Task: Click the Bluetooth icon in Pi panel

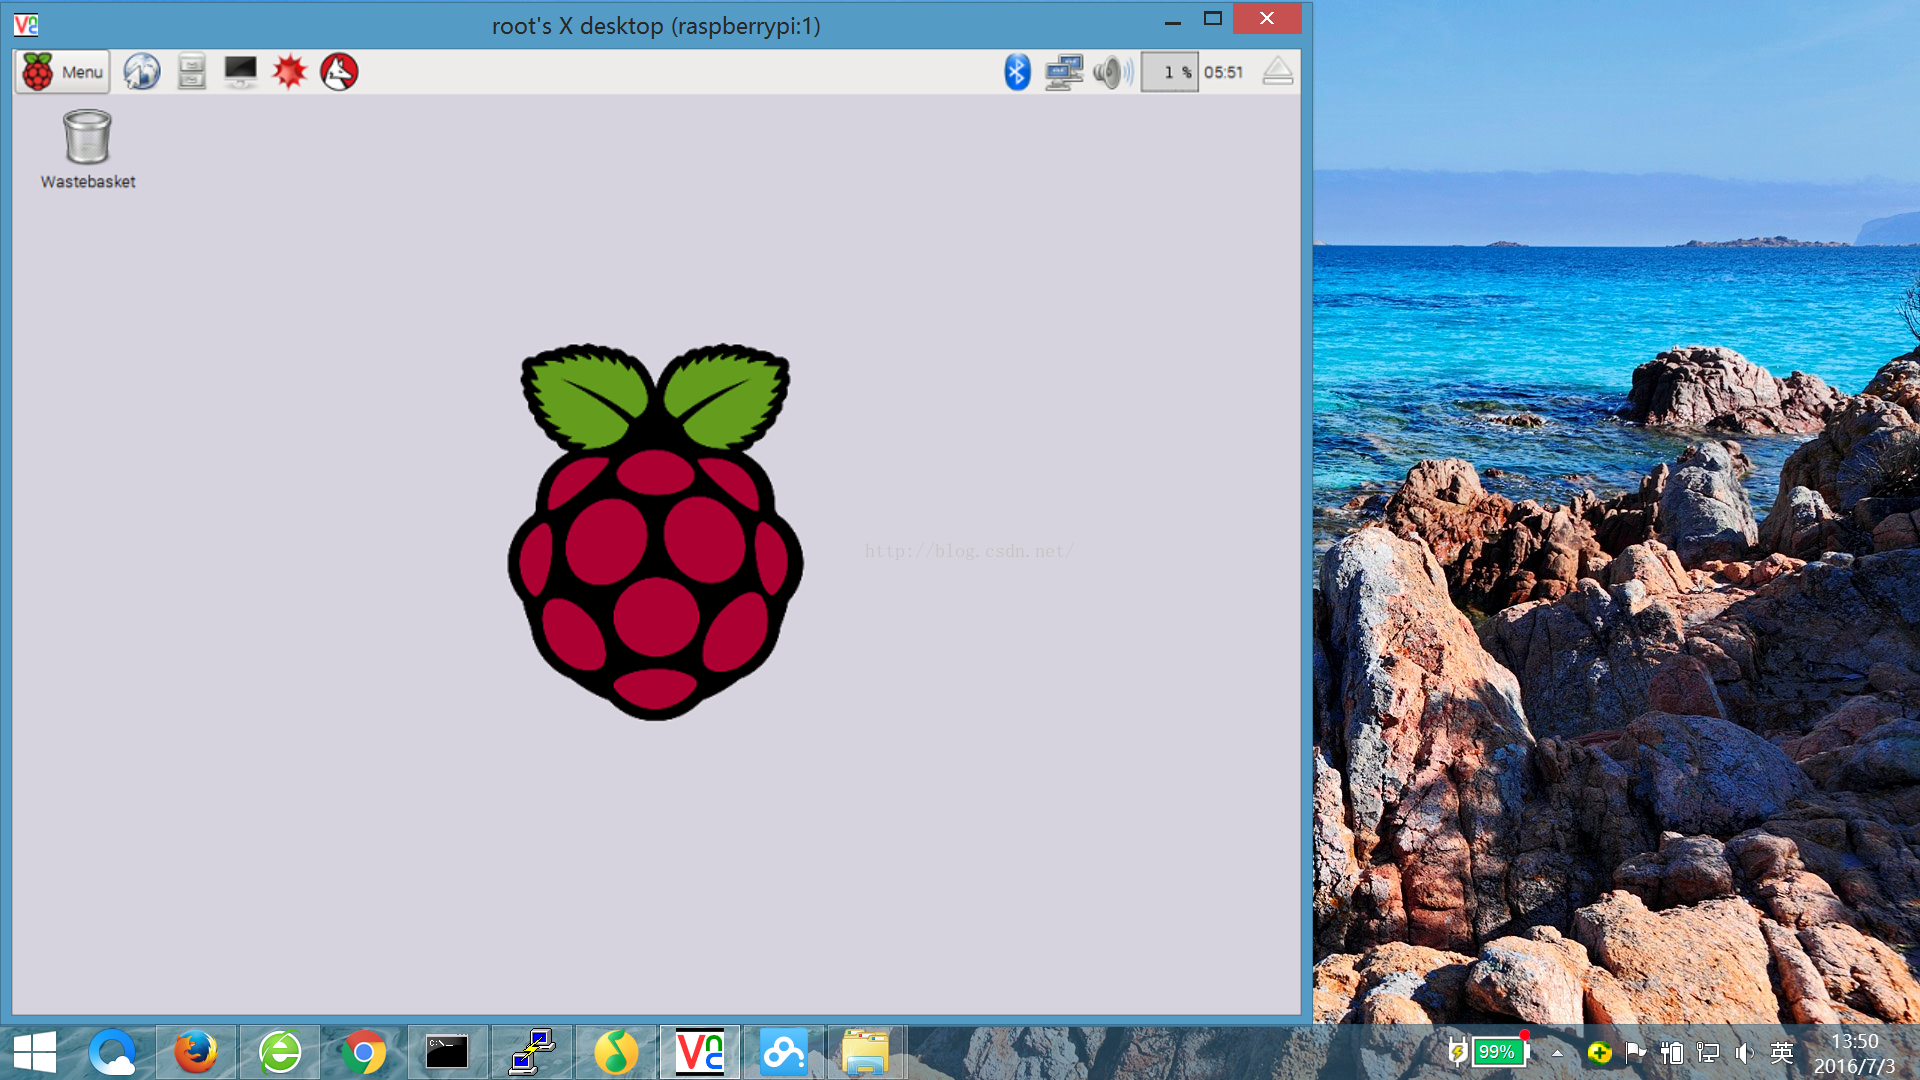Action: click(1017, 72)
